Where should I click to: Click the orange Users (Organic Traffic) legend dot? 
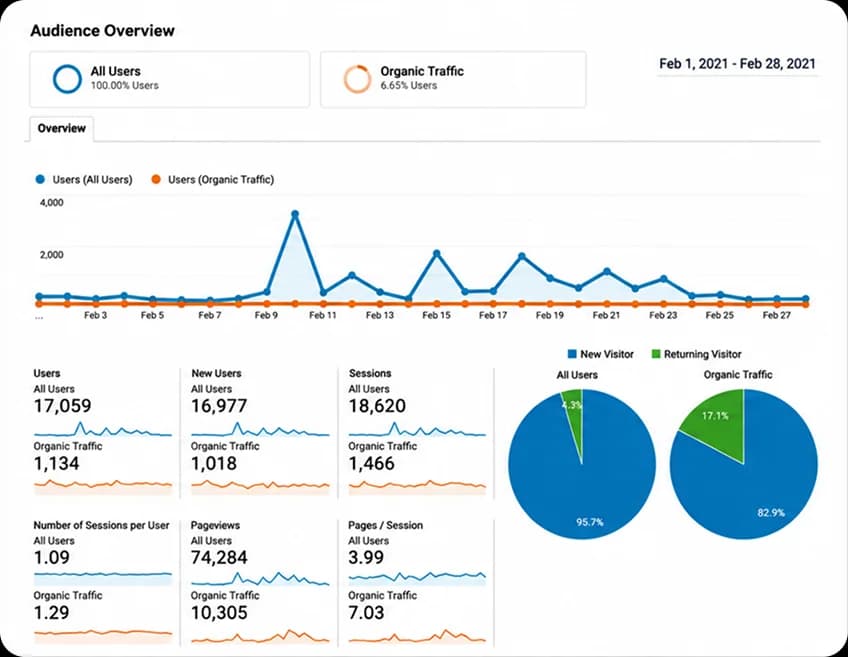156,180
